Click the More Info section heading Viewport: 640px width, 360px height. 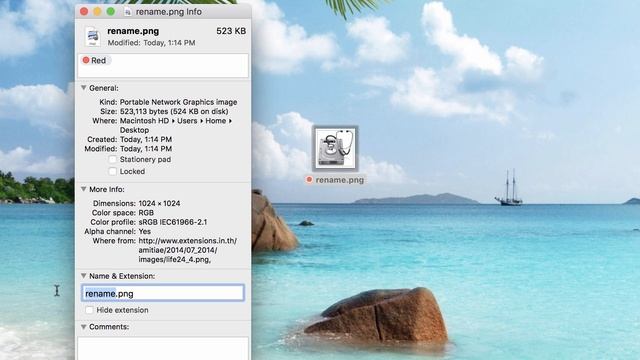point(107,189)
